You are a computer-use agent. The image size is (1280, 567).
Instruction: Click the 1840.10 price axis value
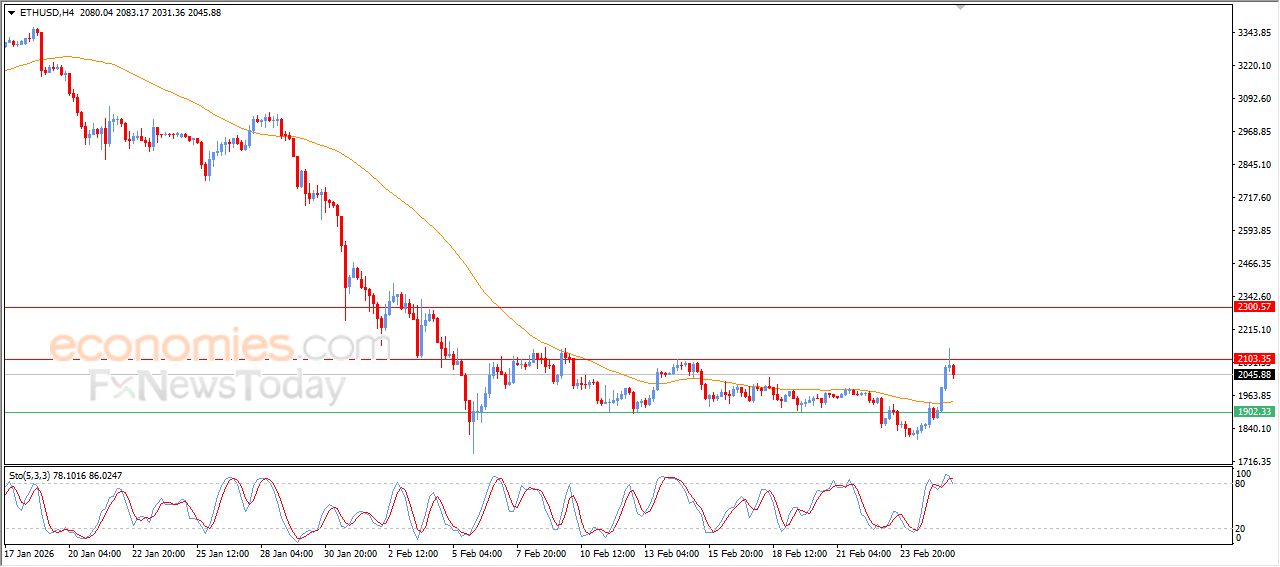click(x=1254, y=429)
